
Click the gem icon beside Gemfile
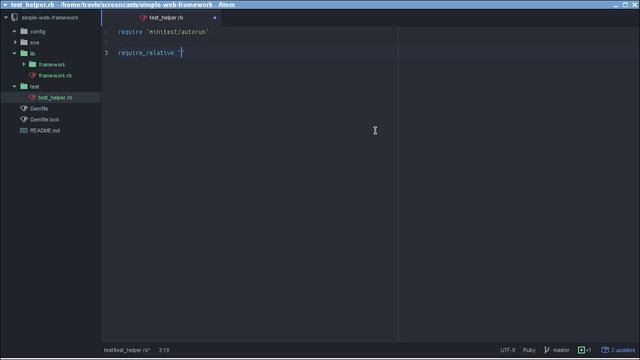pyautogui.click(x=24, y=109)
